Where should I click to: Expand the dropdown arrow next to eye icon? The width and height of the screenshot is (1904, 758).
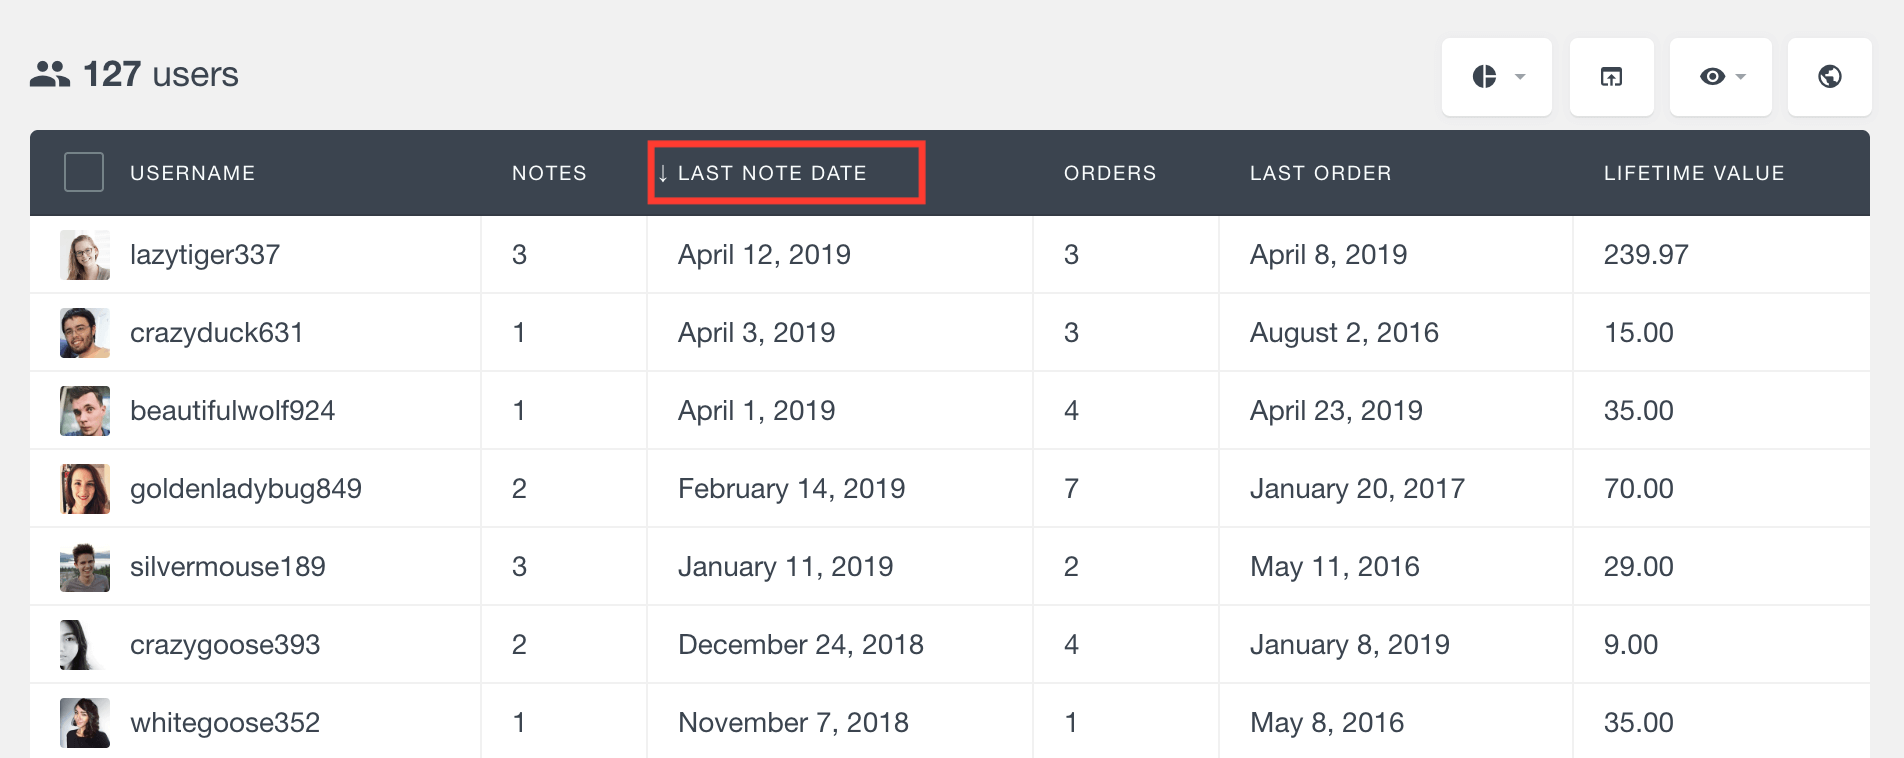[x=1741, y=77]
